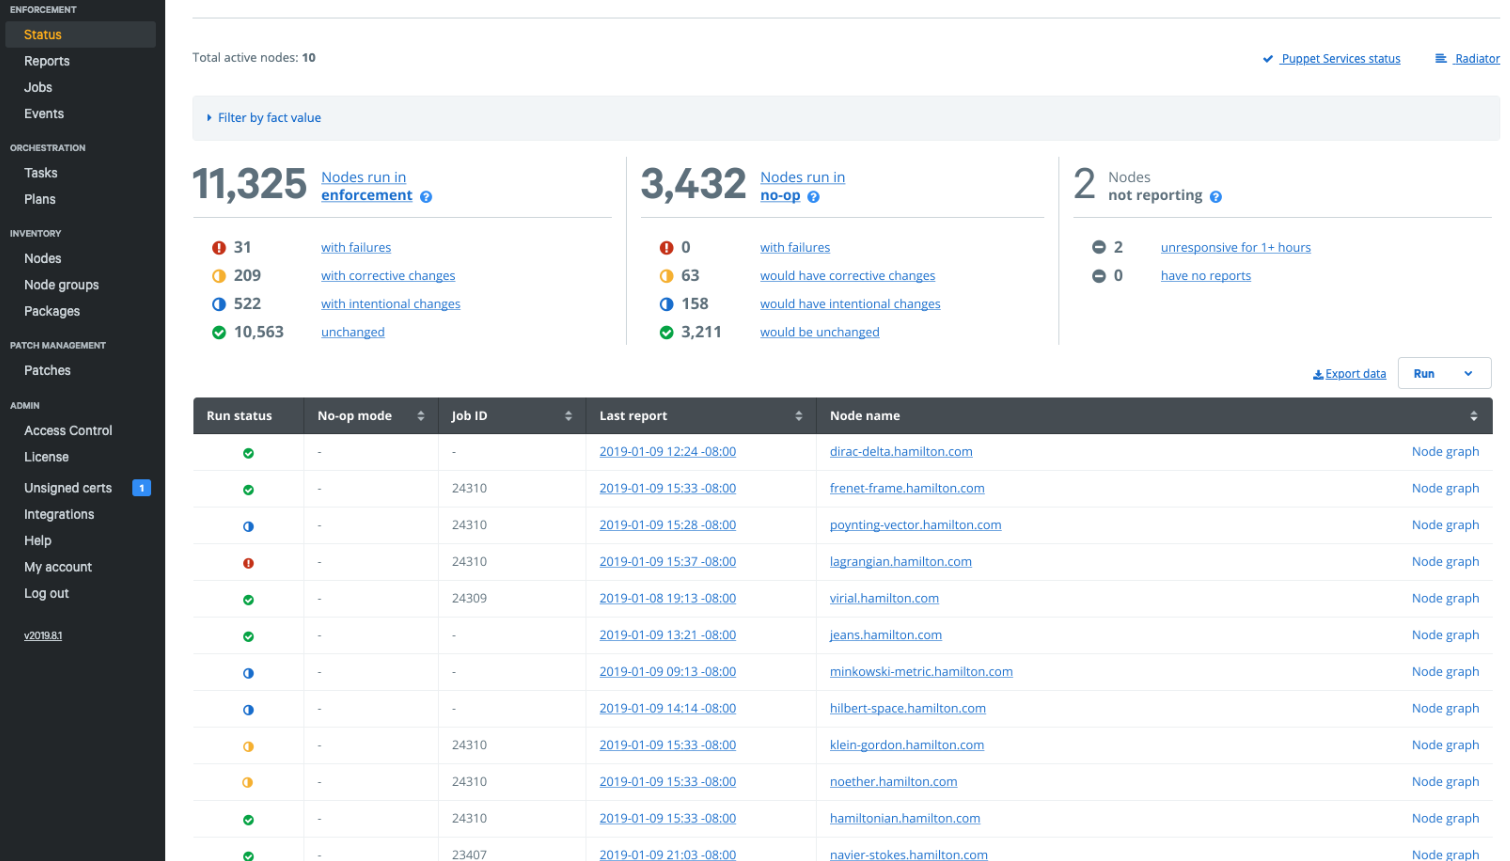This screenshot has width=1510, height=861.
Task: Click with intentional changes link
Action: point(391,304)
